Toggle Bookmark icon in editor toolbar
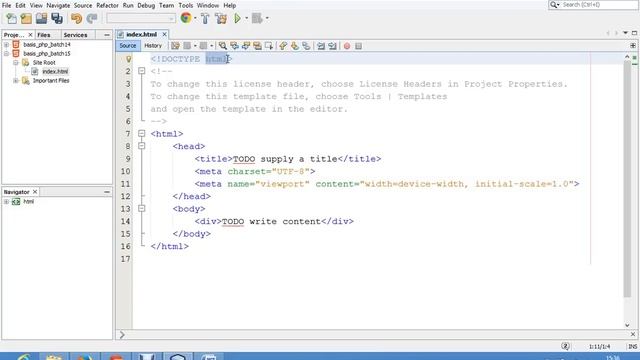The width and height of the screenshot is (640, 360). (x=306, y=46)
